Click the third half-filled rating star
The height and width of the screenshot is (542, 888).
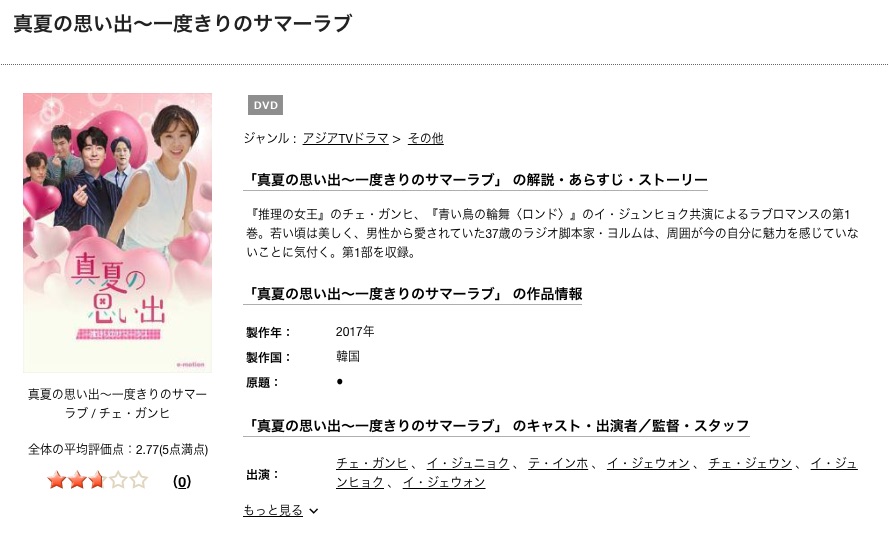[97, 480]
